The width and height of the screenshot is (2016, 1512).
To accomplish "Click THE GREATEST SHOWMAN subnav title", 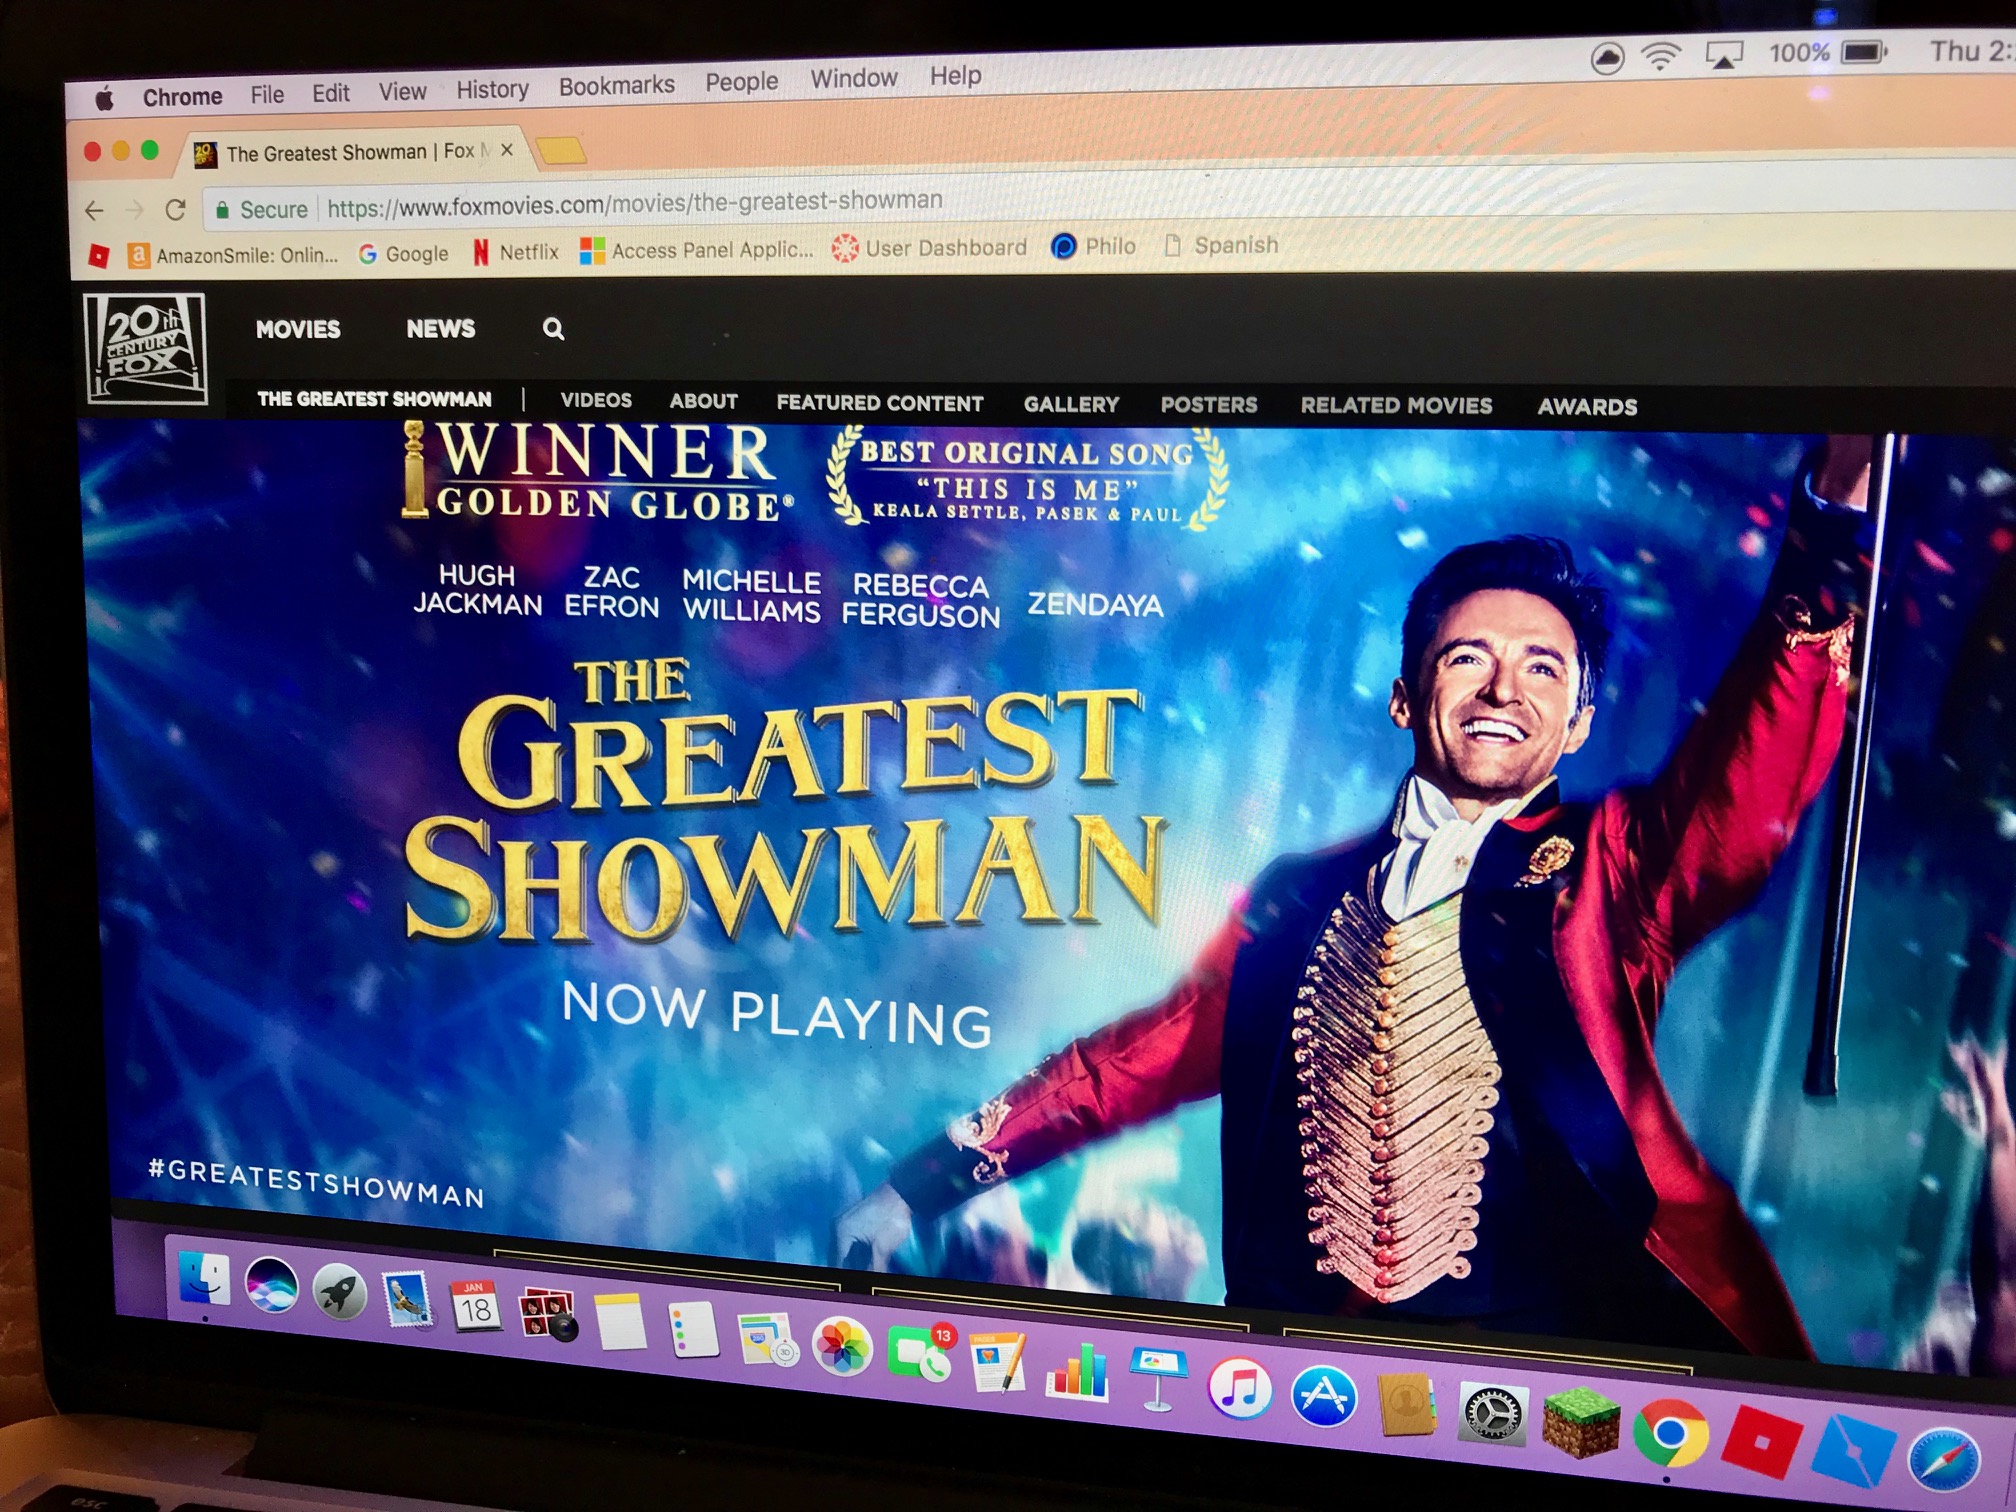I will (x=374, y=399).
